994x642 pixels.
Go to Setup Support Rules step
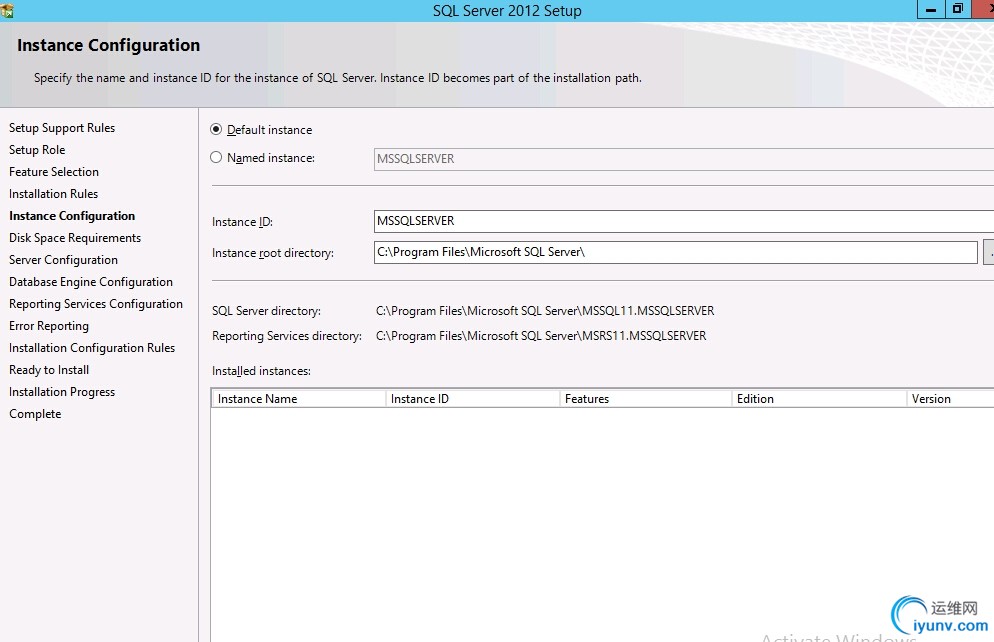click(62, 128)
